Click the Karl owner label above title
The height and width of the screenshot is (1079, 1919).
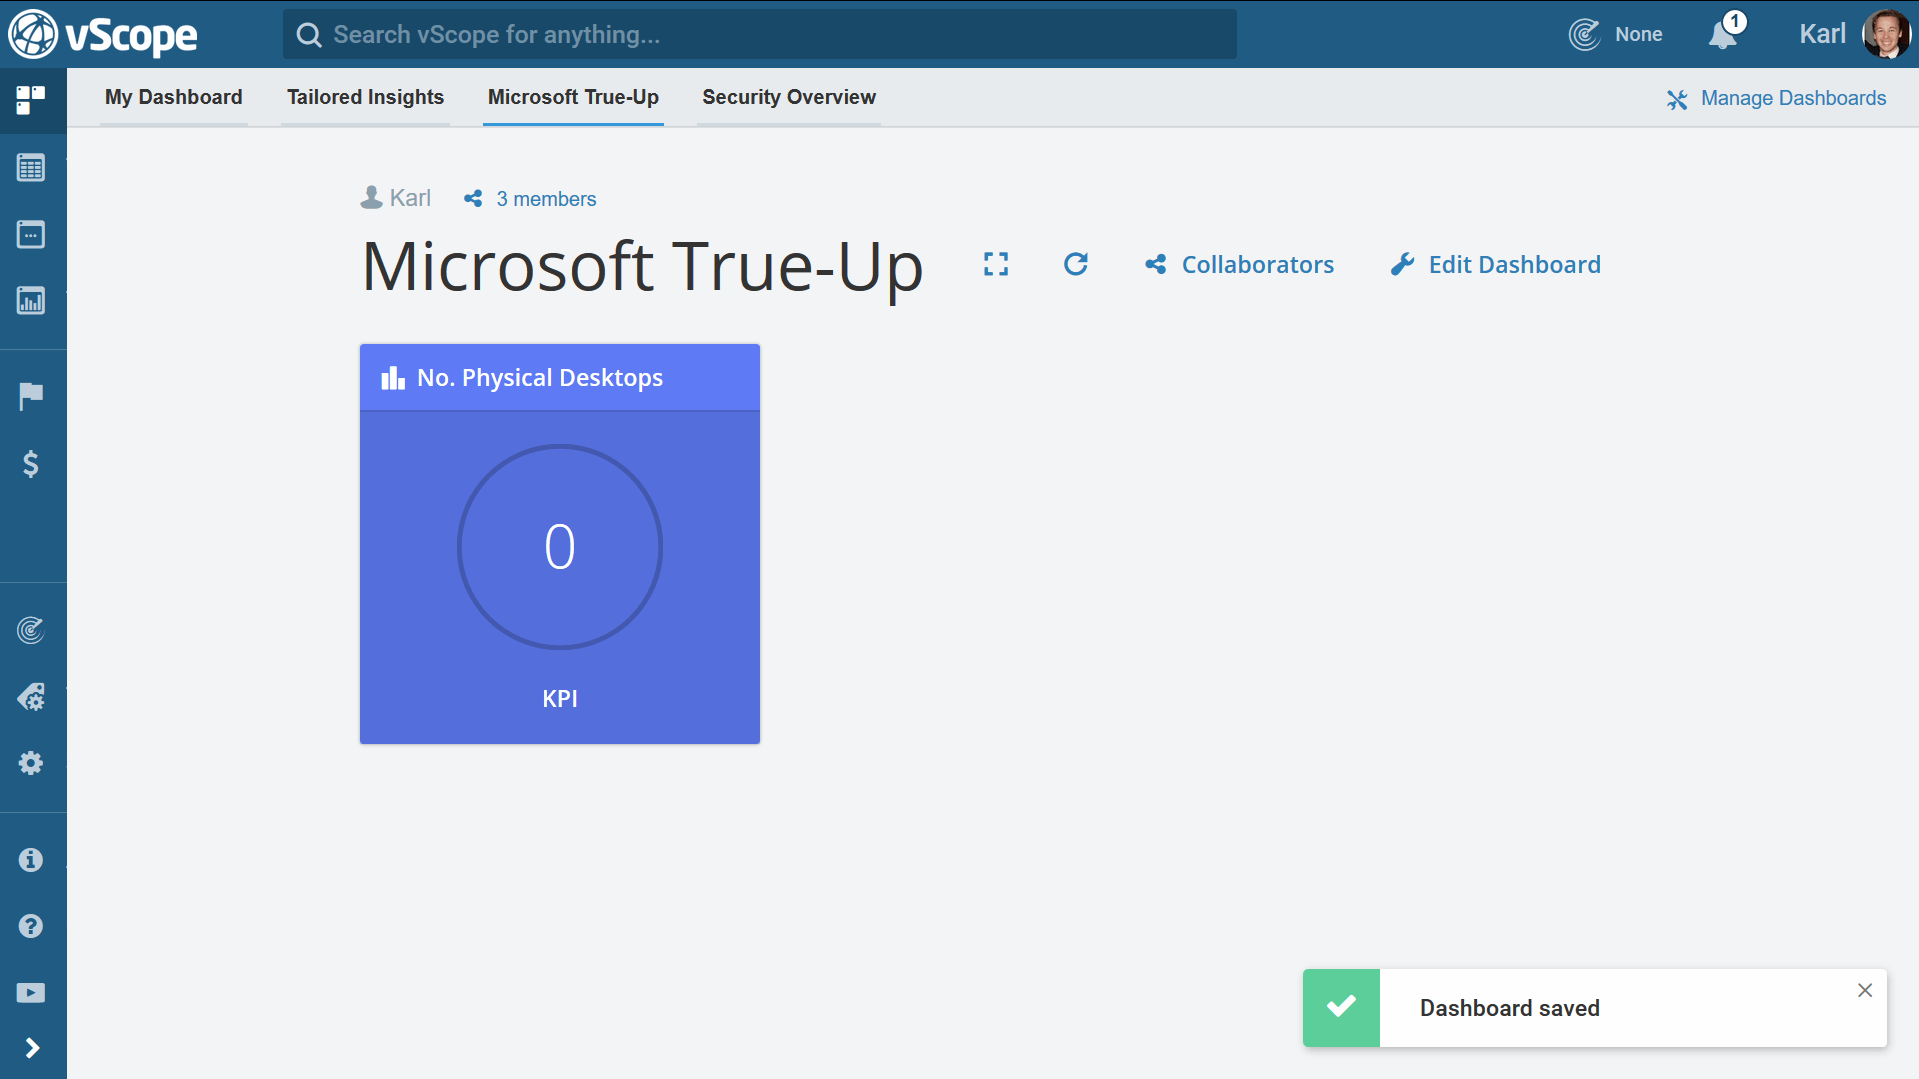(396, 198)
